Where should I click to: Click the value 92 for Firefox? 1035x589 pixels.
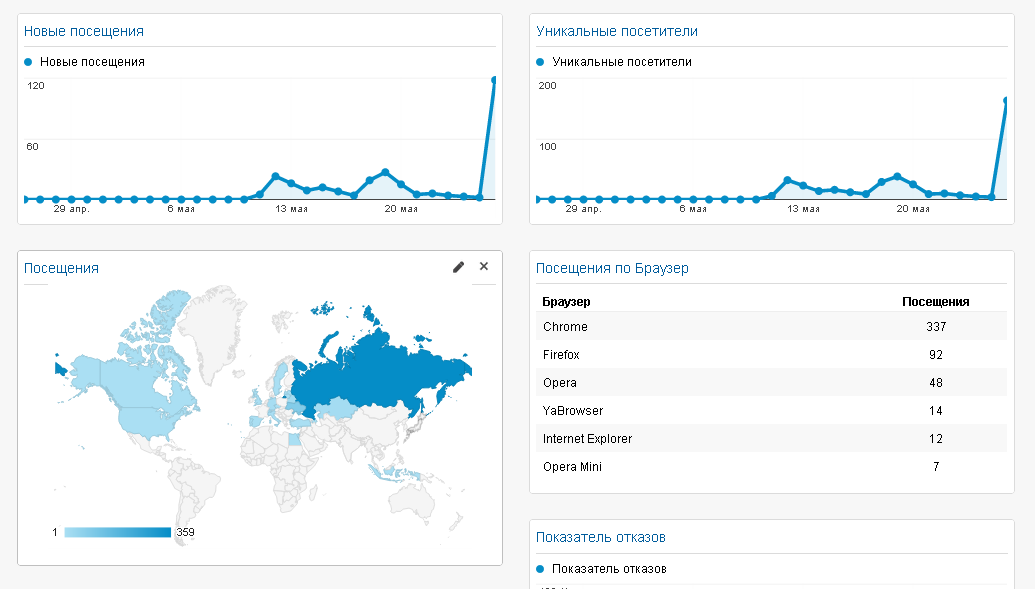click(x=936, y=355)
